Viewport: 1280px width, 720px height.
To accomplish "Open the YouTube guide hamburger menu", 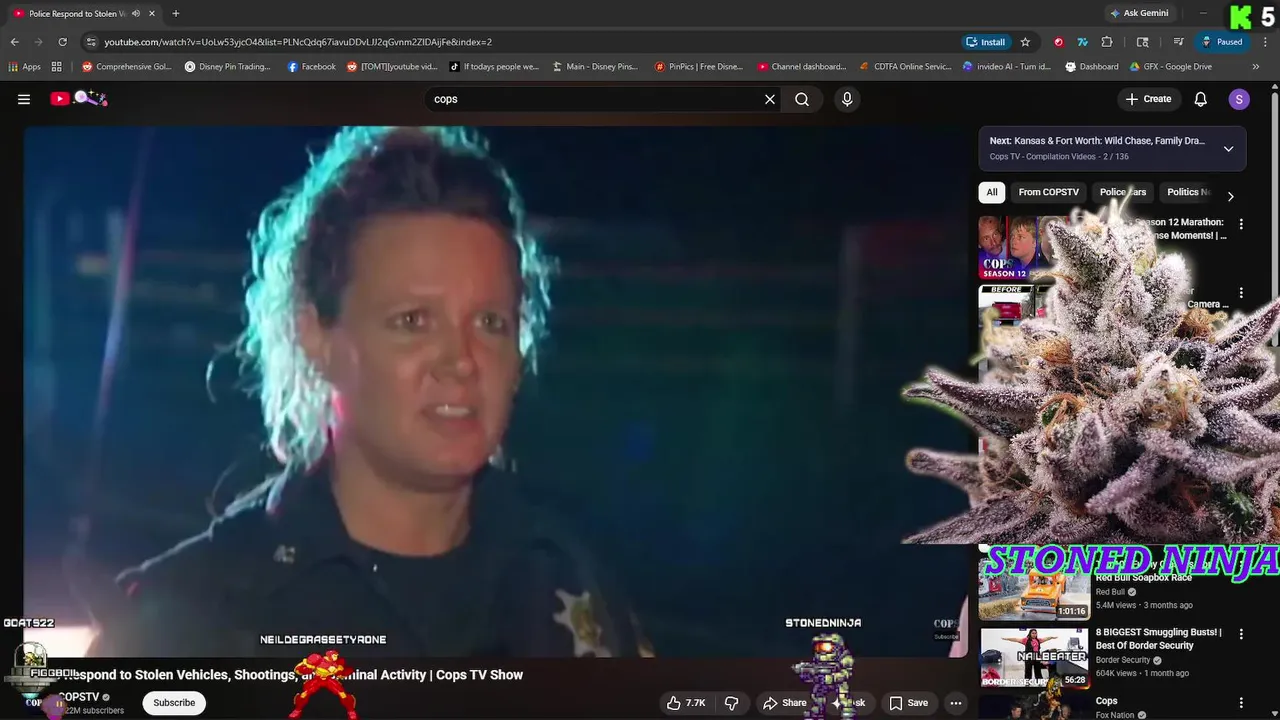I will coord(24,99).
